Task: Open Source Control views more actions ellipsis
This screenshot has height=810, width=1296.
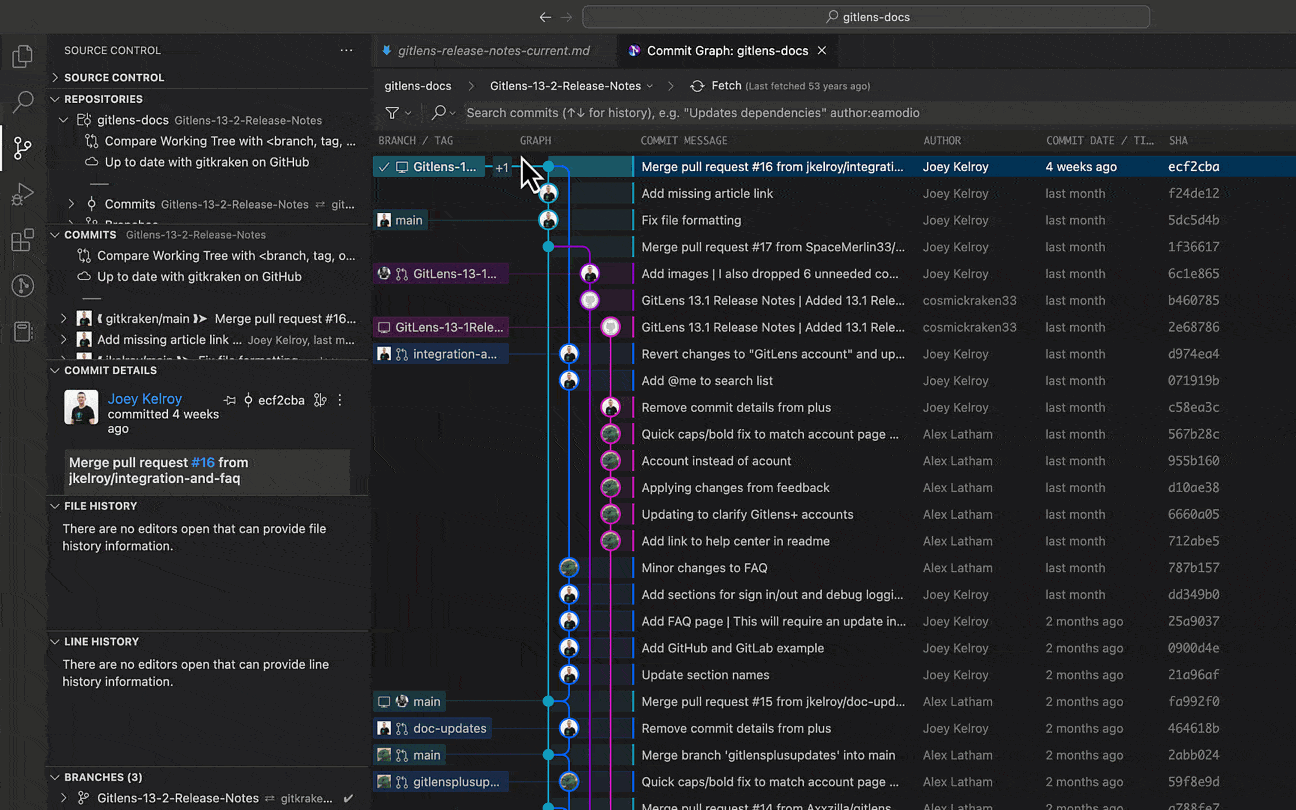Action: pos(346,50)
